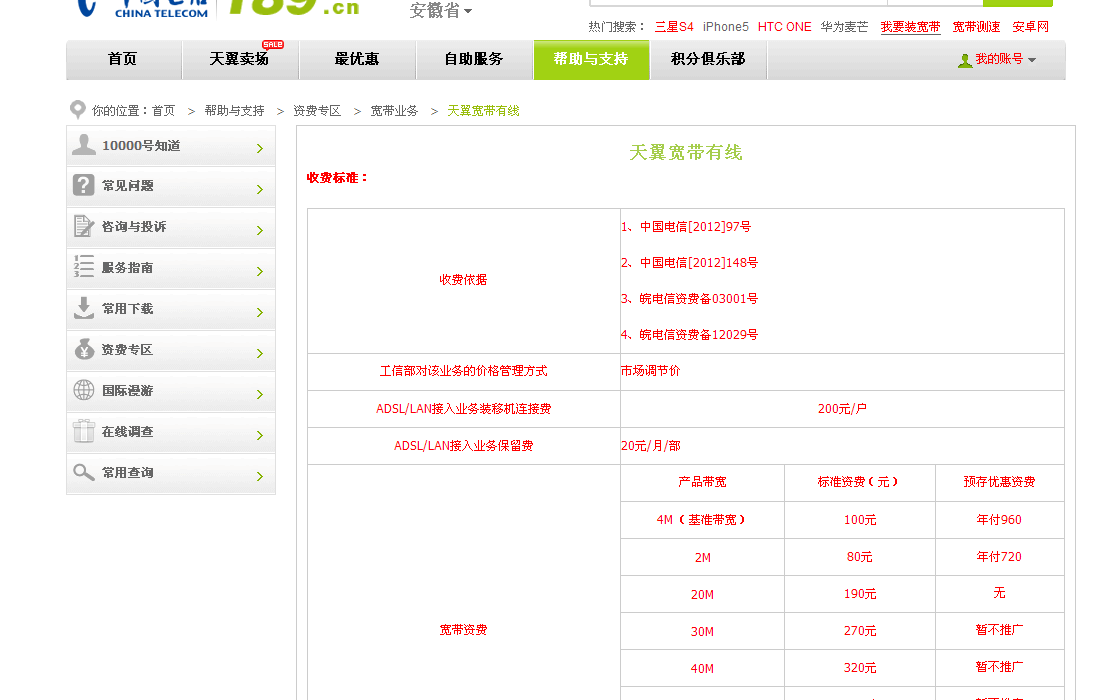Select the 帮助与支持 nav tab

[591, 59]
